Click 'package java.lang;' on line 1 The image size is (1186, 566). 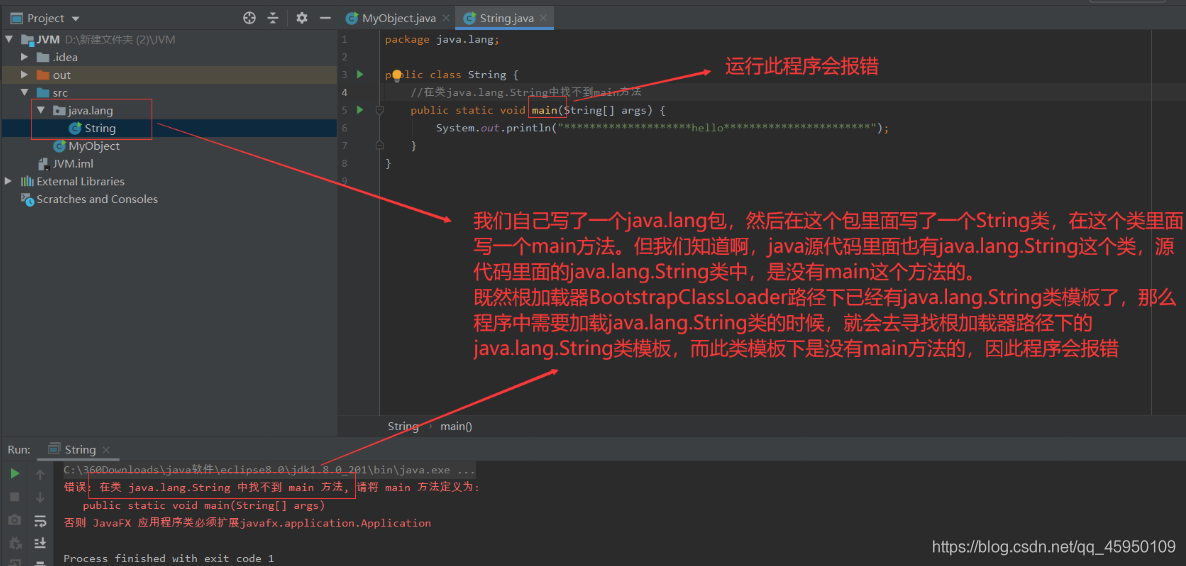click(x=442, y=39)
